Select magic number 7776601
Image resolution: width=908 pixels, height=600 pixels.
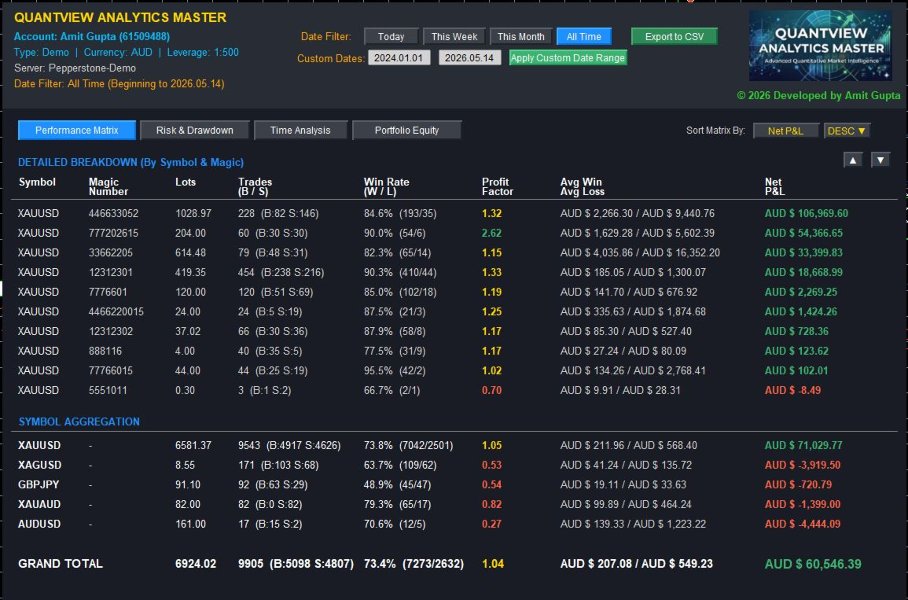(108, 292)
